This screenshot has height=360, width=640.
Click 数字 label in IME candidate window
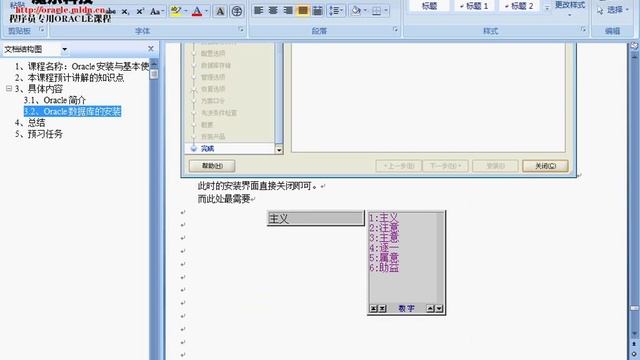click(x=406, y=309)
